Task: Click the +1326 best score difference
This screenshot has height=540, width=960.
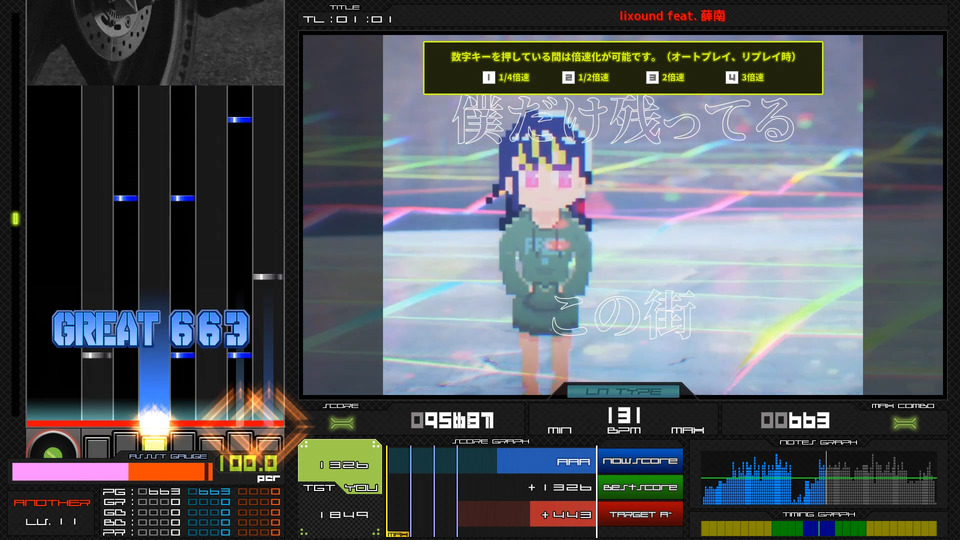Action: pos(560,488)
